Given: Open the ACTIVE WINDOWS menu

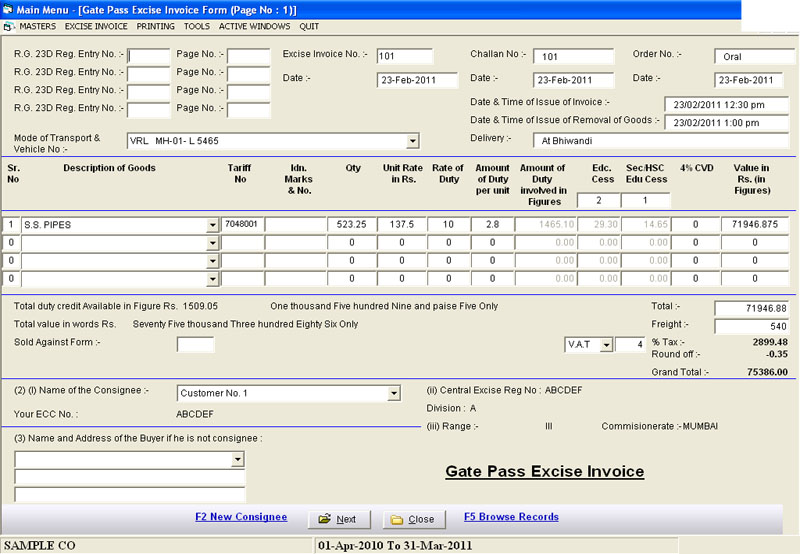Looking at the screenshot, I should 255,26.
